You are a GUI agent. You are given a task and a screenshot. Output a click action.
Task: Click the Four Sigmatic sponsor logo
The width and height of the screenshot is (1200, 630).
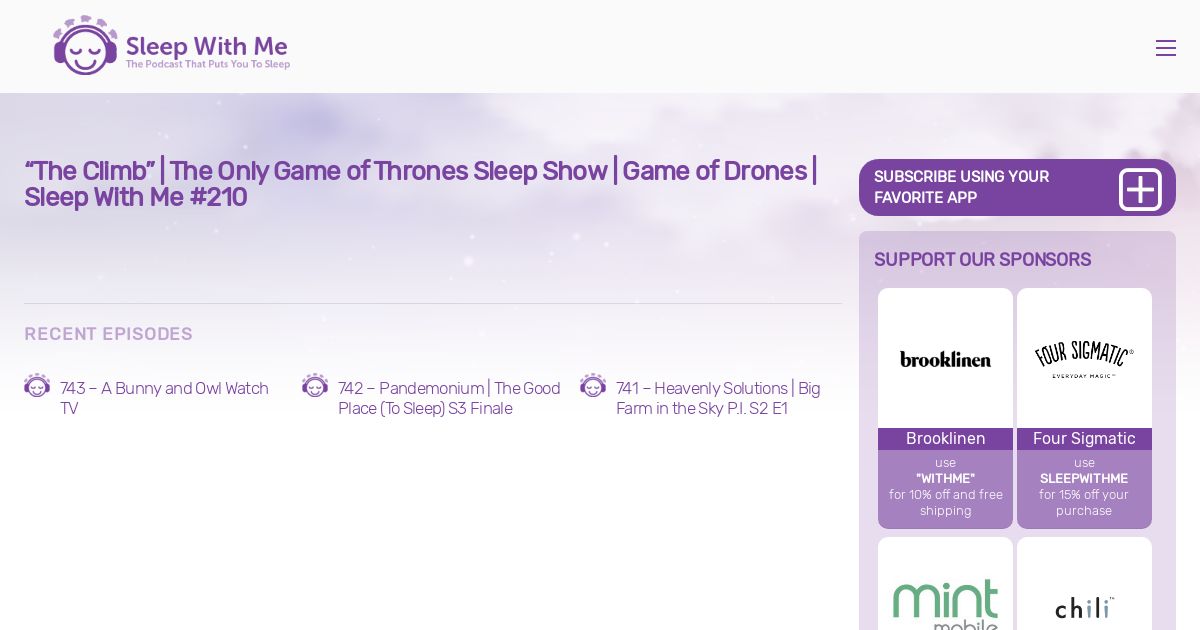point(1084,358)
